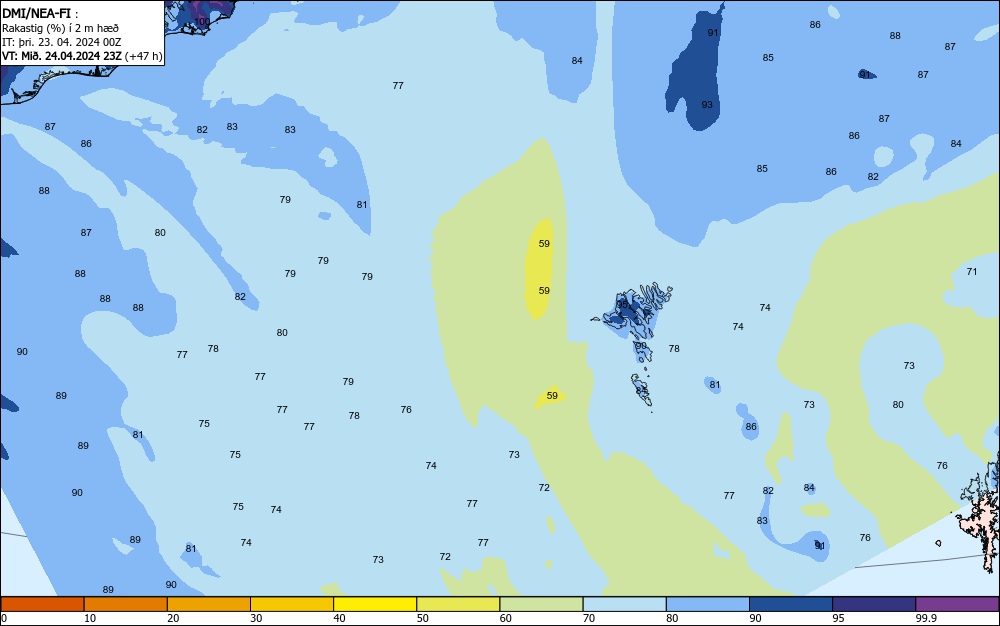Click the legend tick label "99.9"

pos(926,618)
